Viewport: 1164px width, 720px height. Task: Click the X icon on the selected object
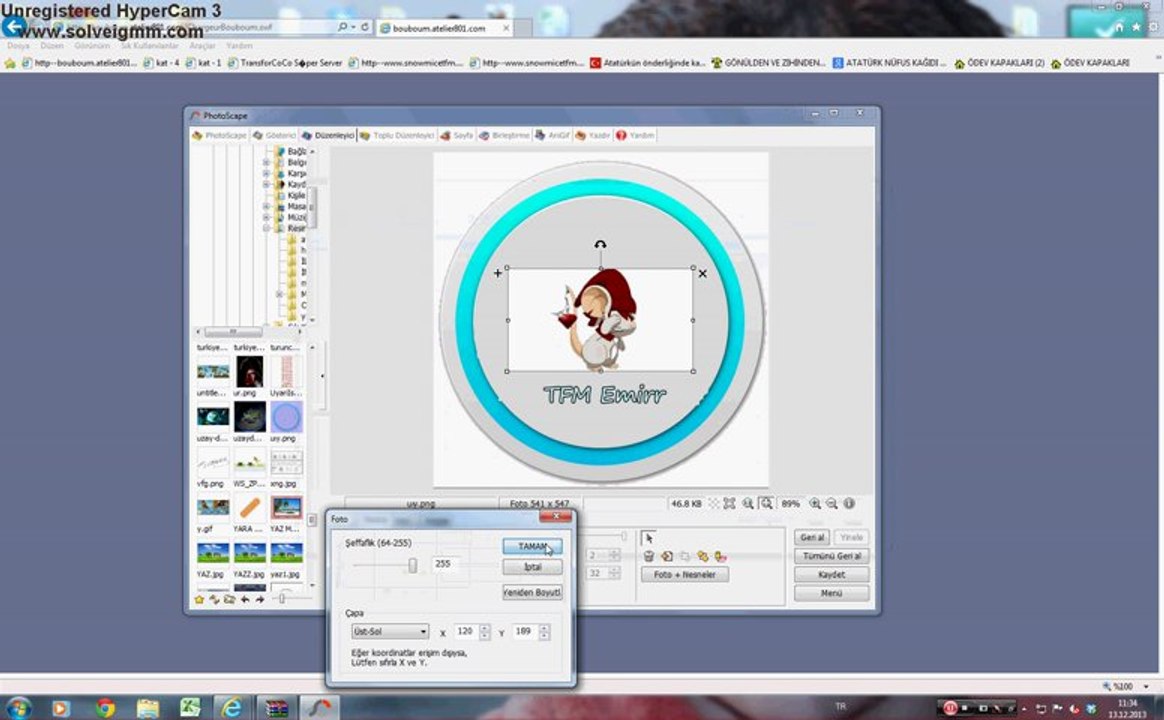[702, 273]
